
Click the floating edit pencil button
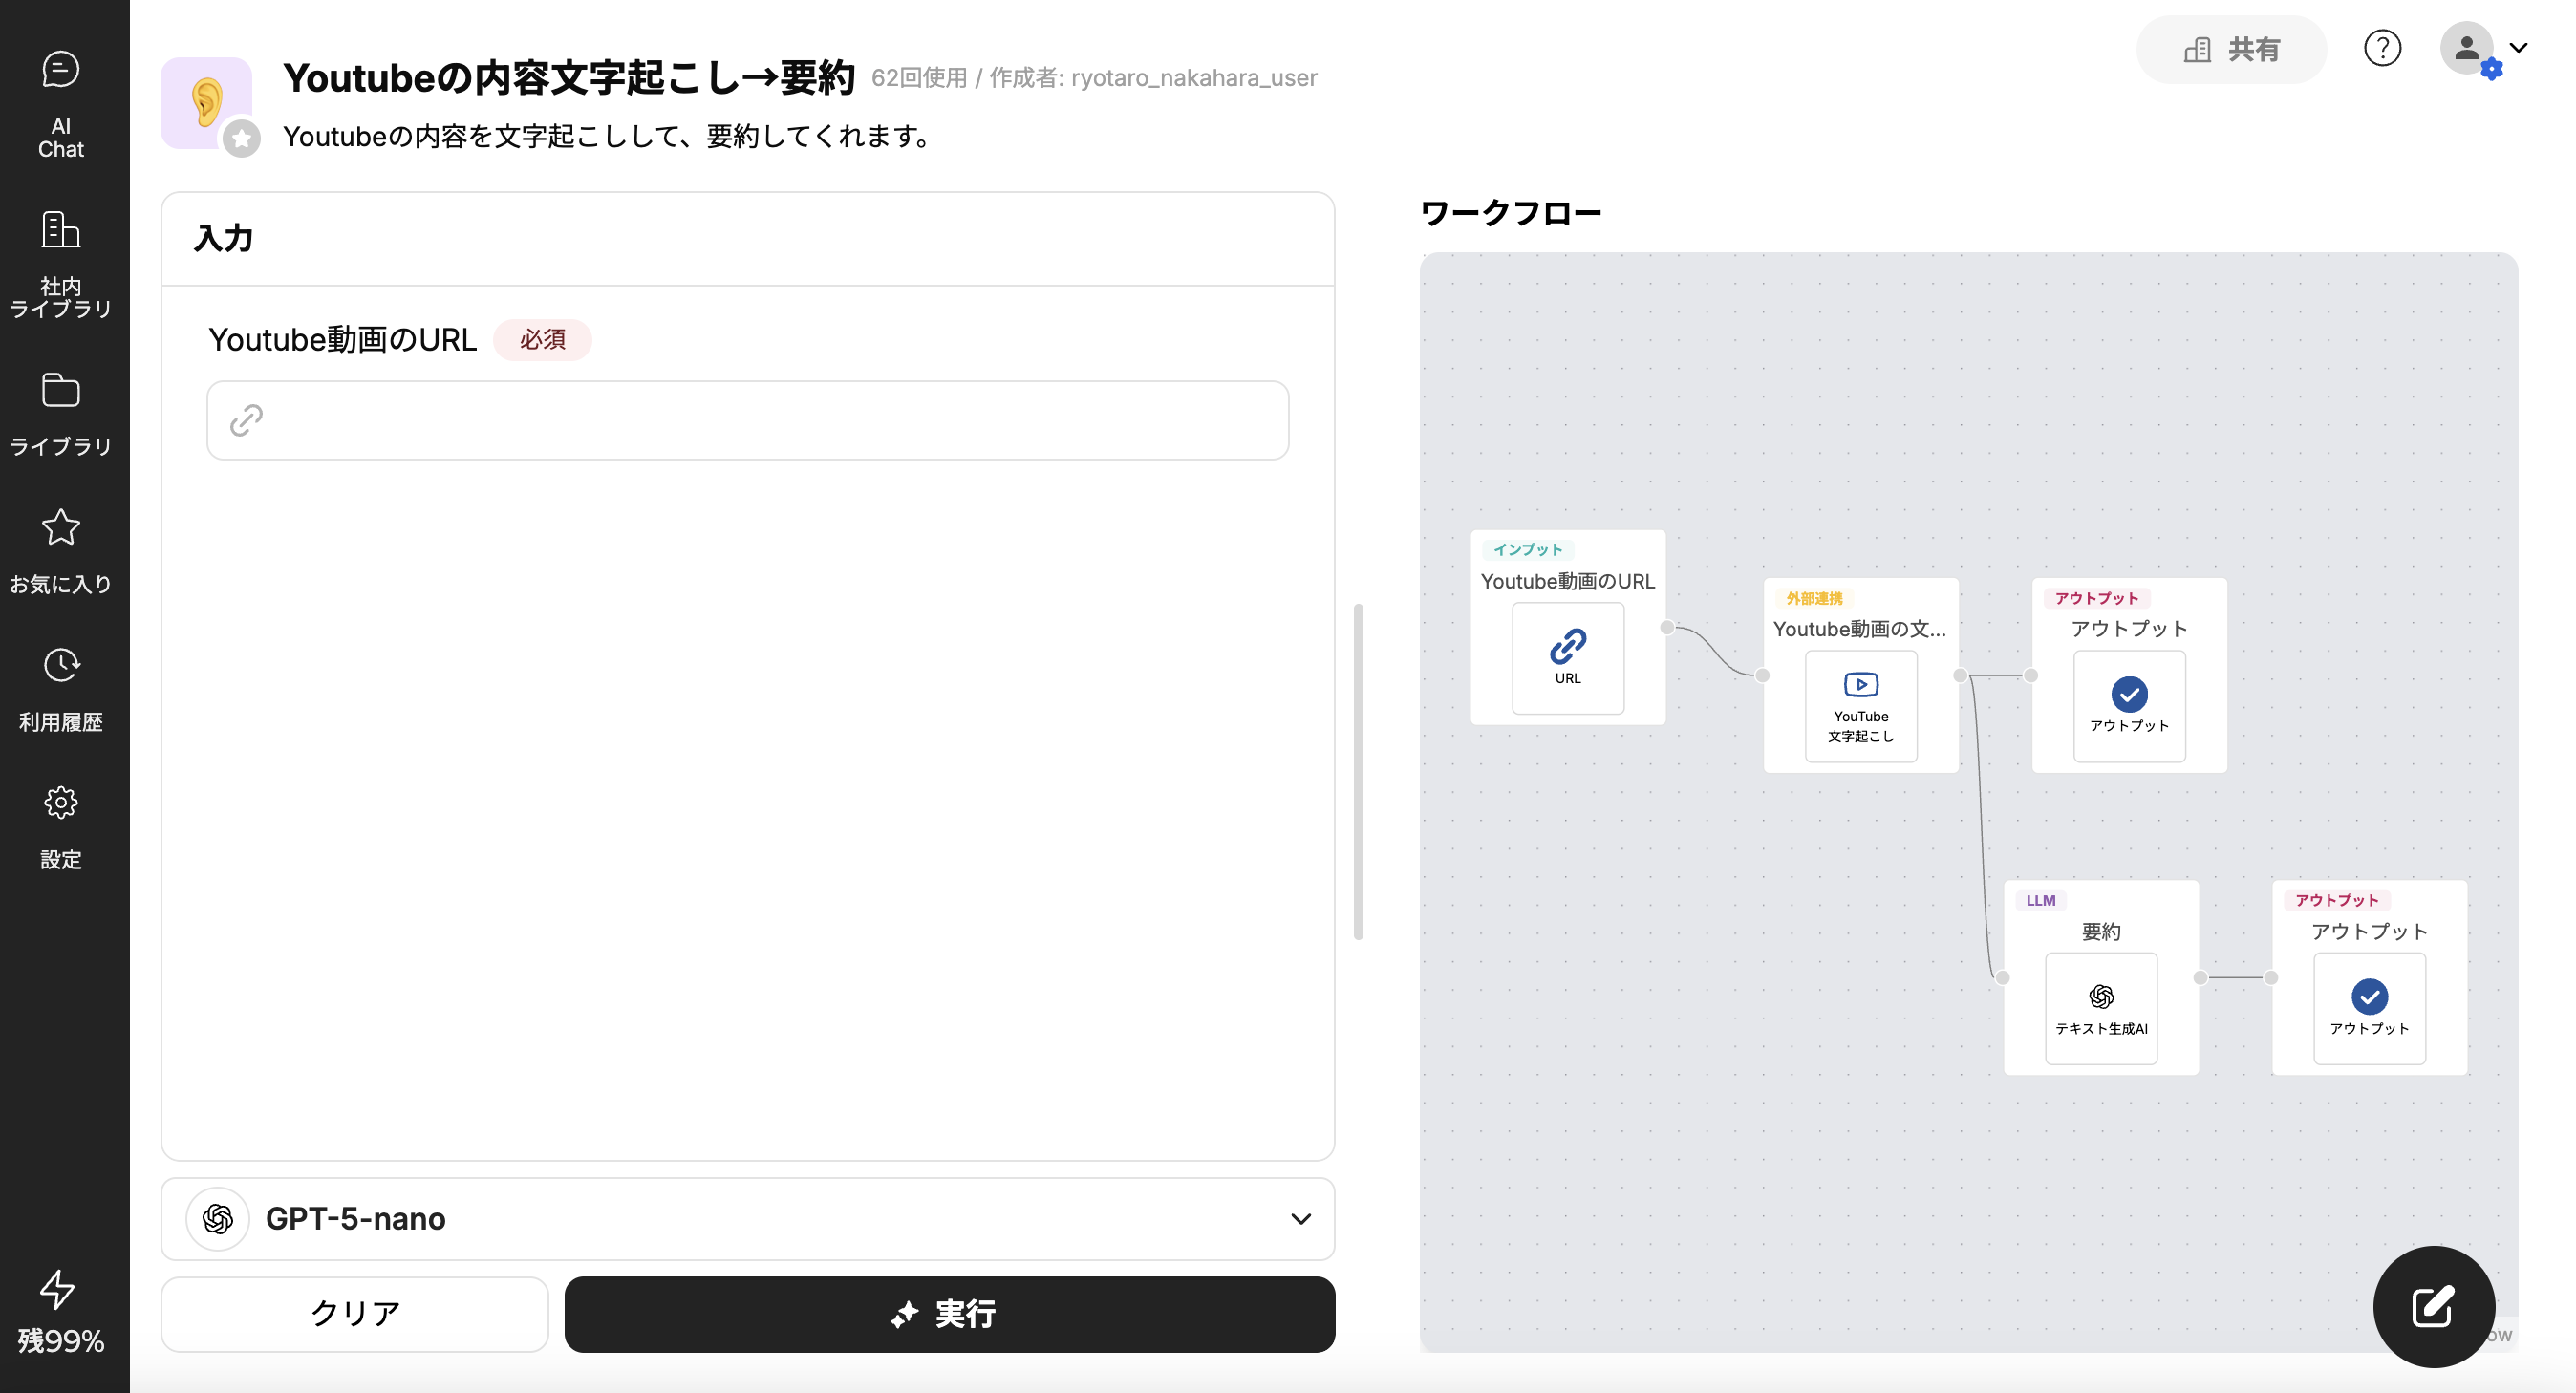click(x=2432, y=1305)
